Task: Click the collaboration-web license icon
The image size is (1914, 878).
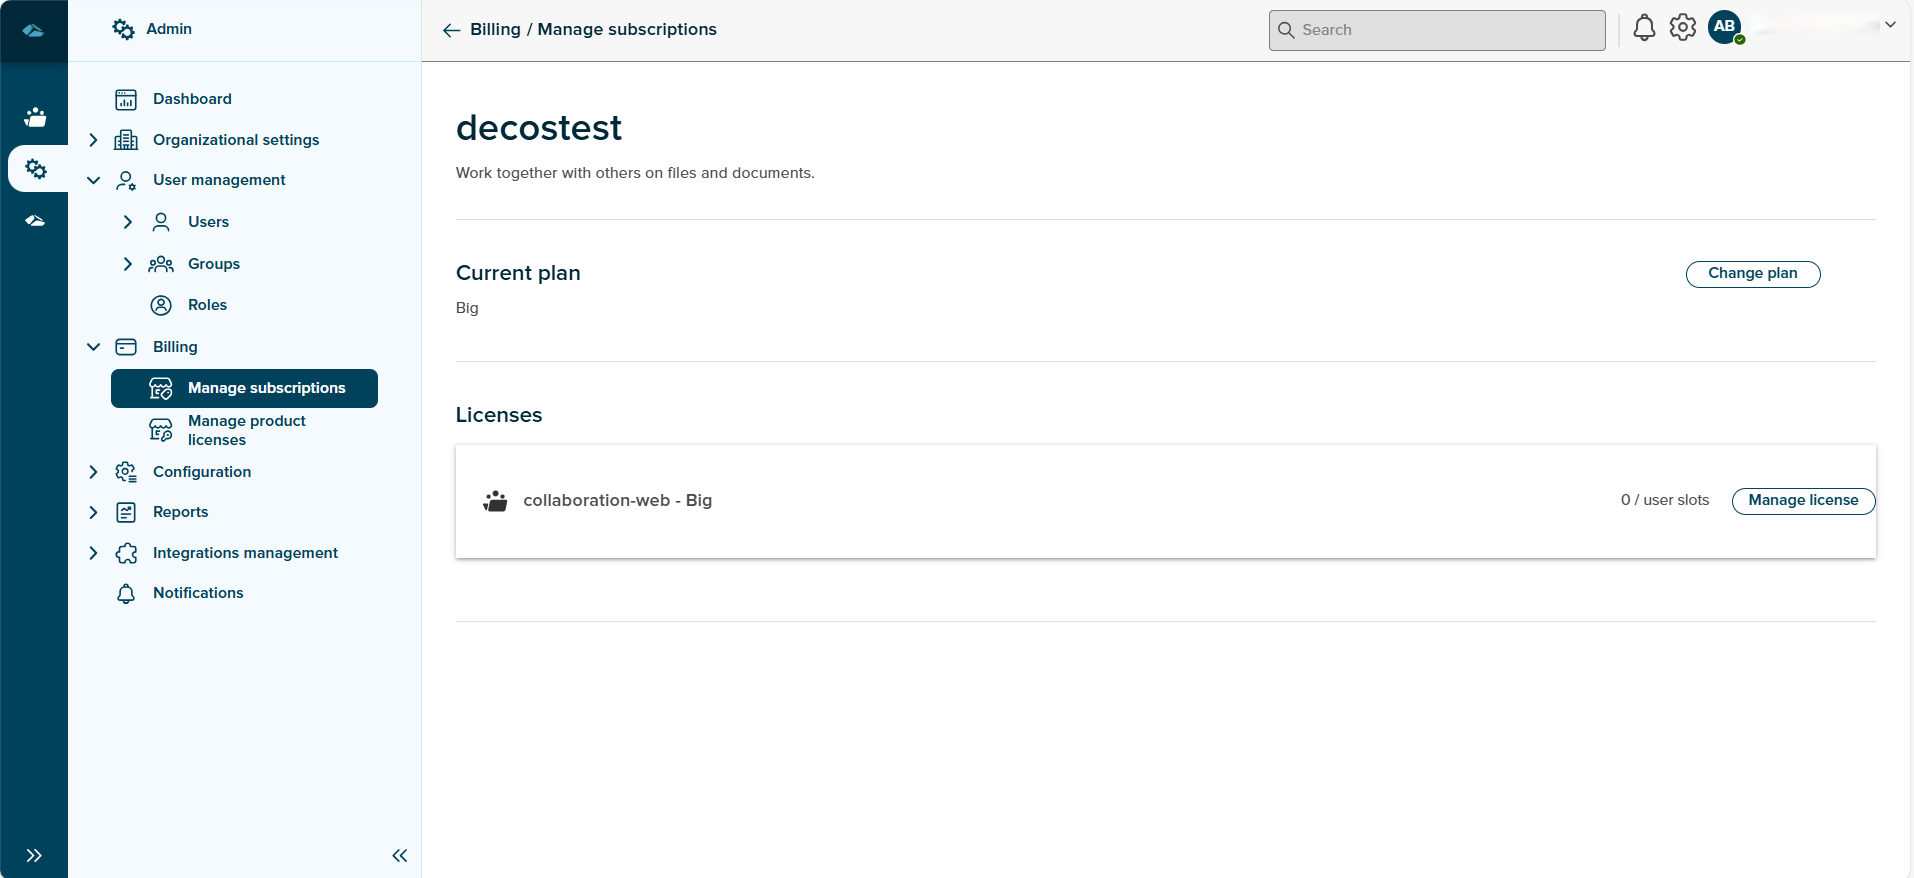Action: 495,501
